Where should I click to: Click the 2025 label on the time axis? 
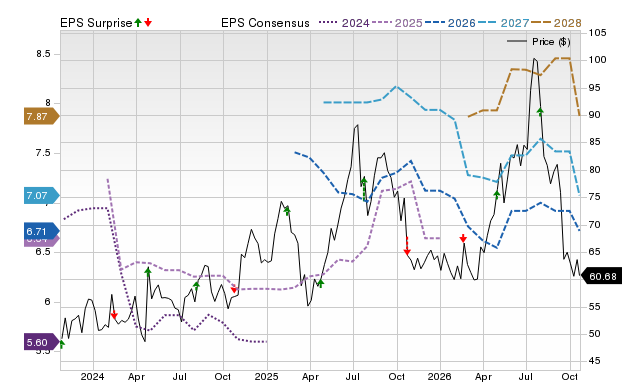click(267, 376)
